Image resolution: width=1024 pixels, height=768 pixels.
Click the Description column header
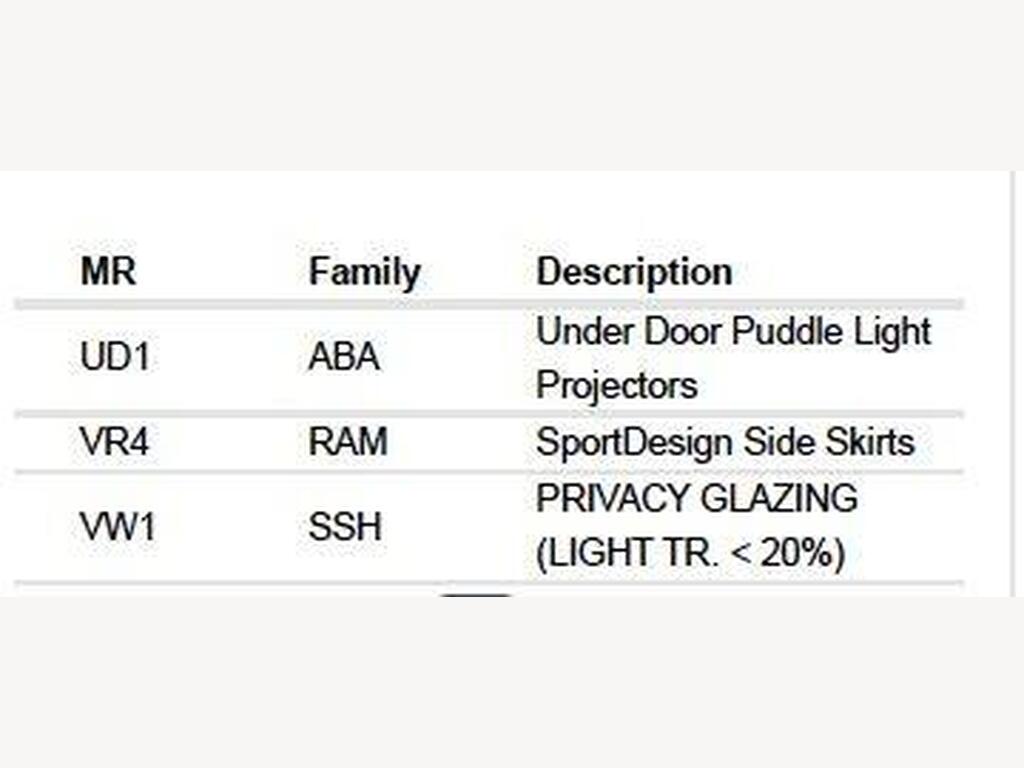pos(634,272)
